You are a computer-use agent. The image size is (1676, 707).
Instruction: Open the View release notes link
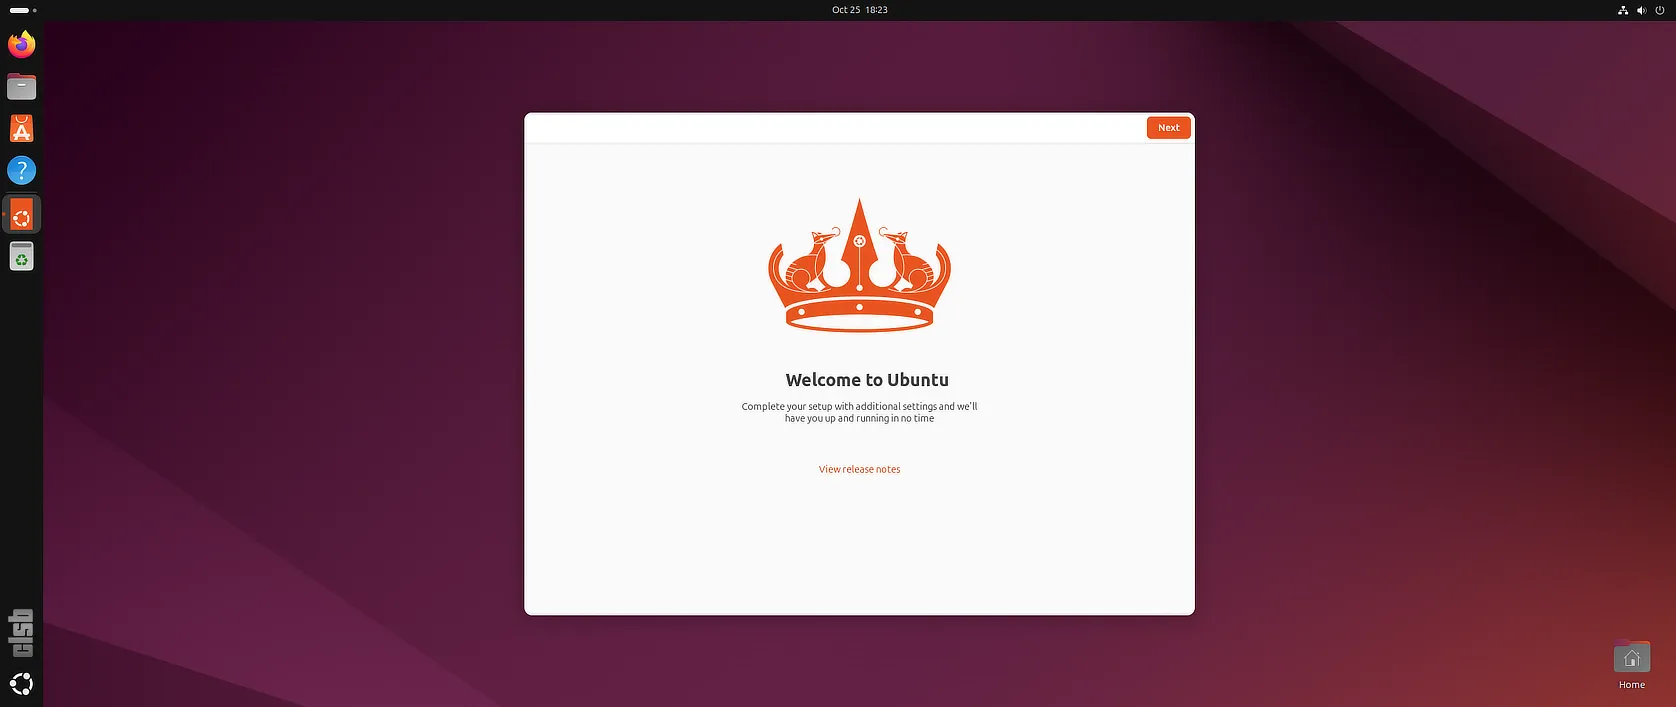pos(859,469)
